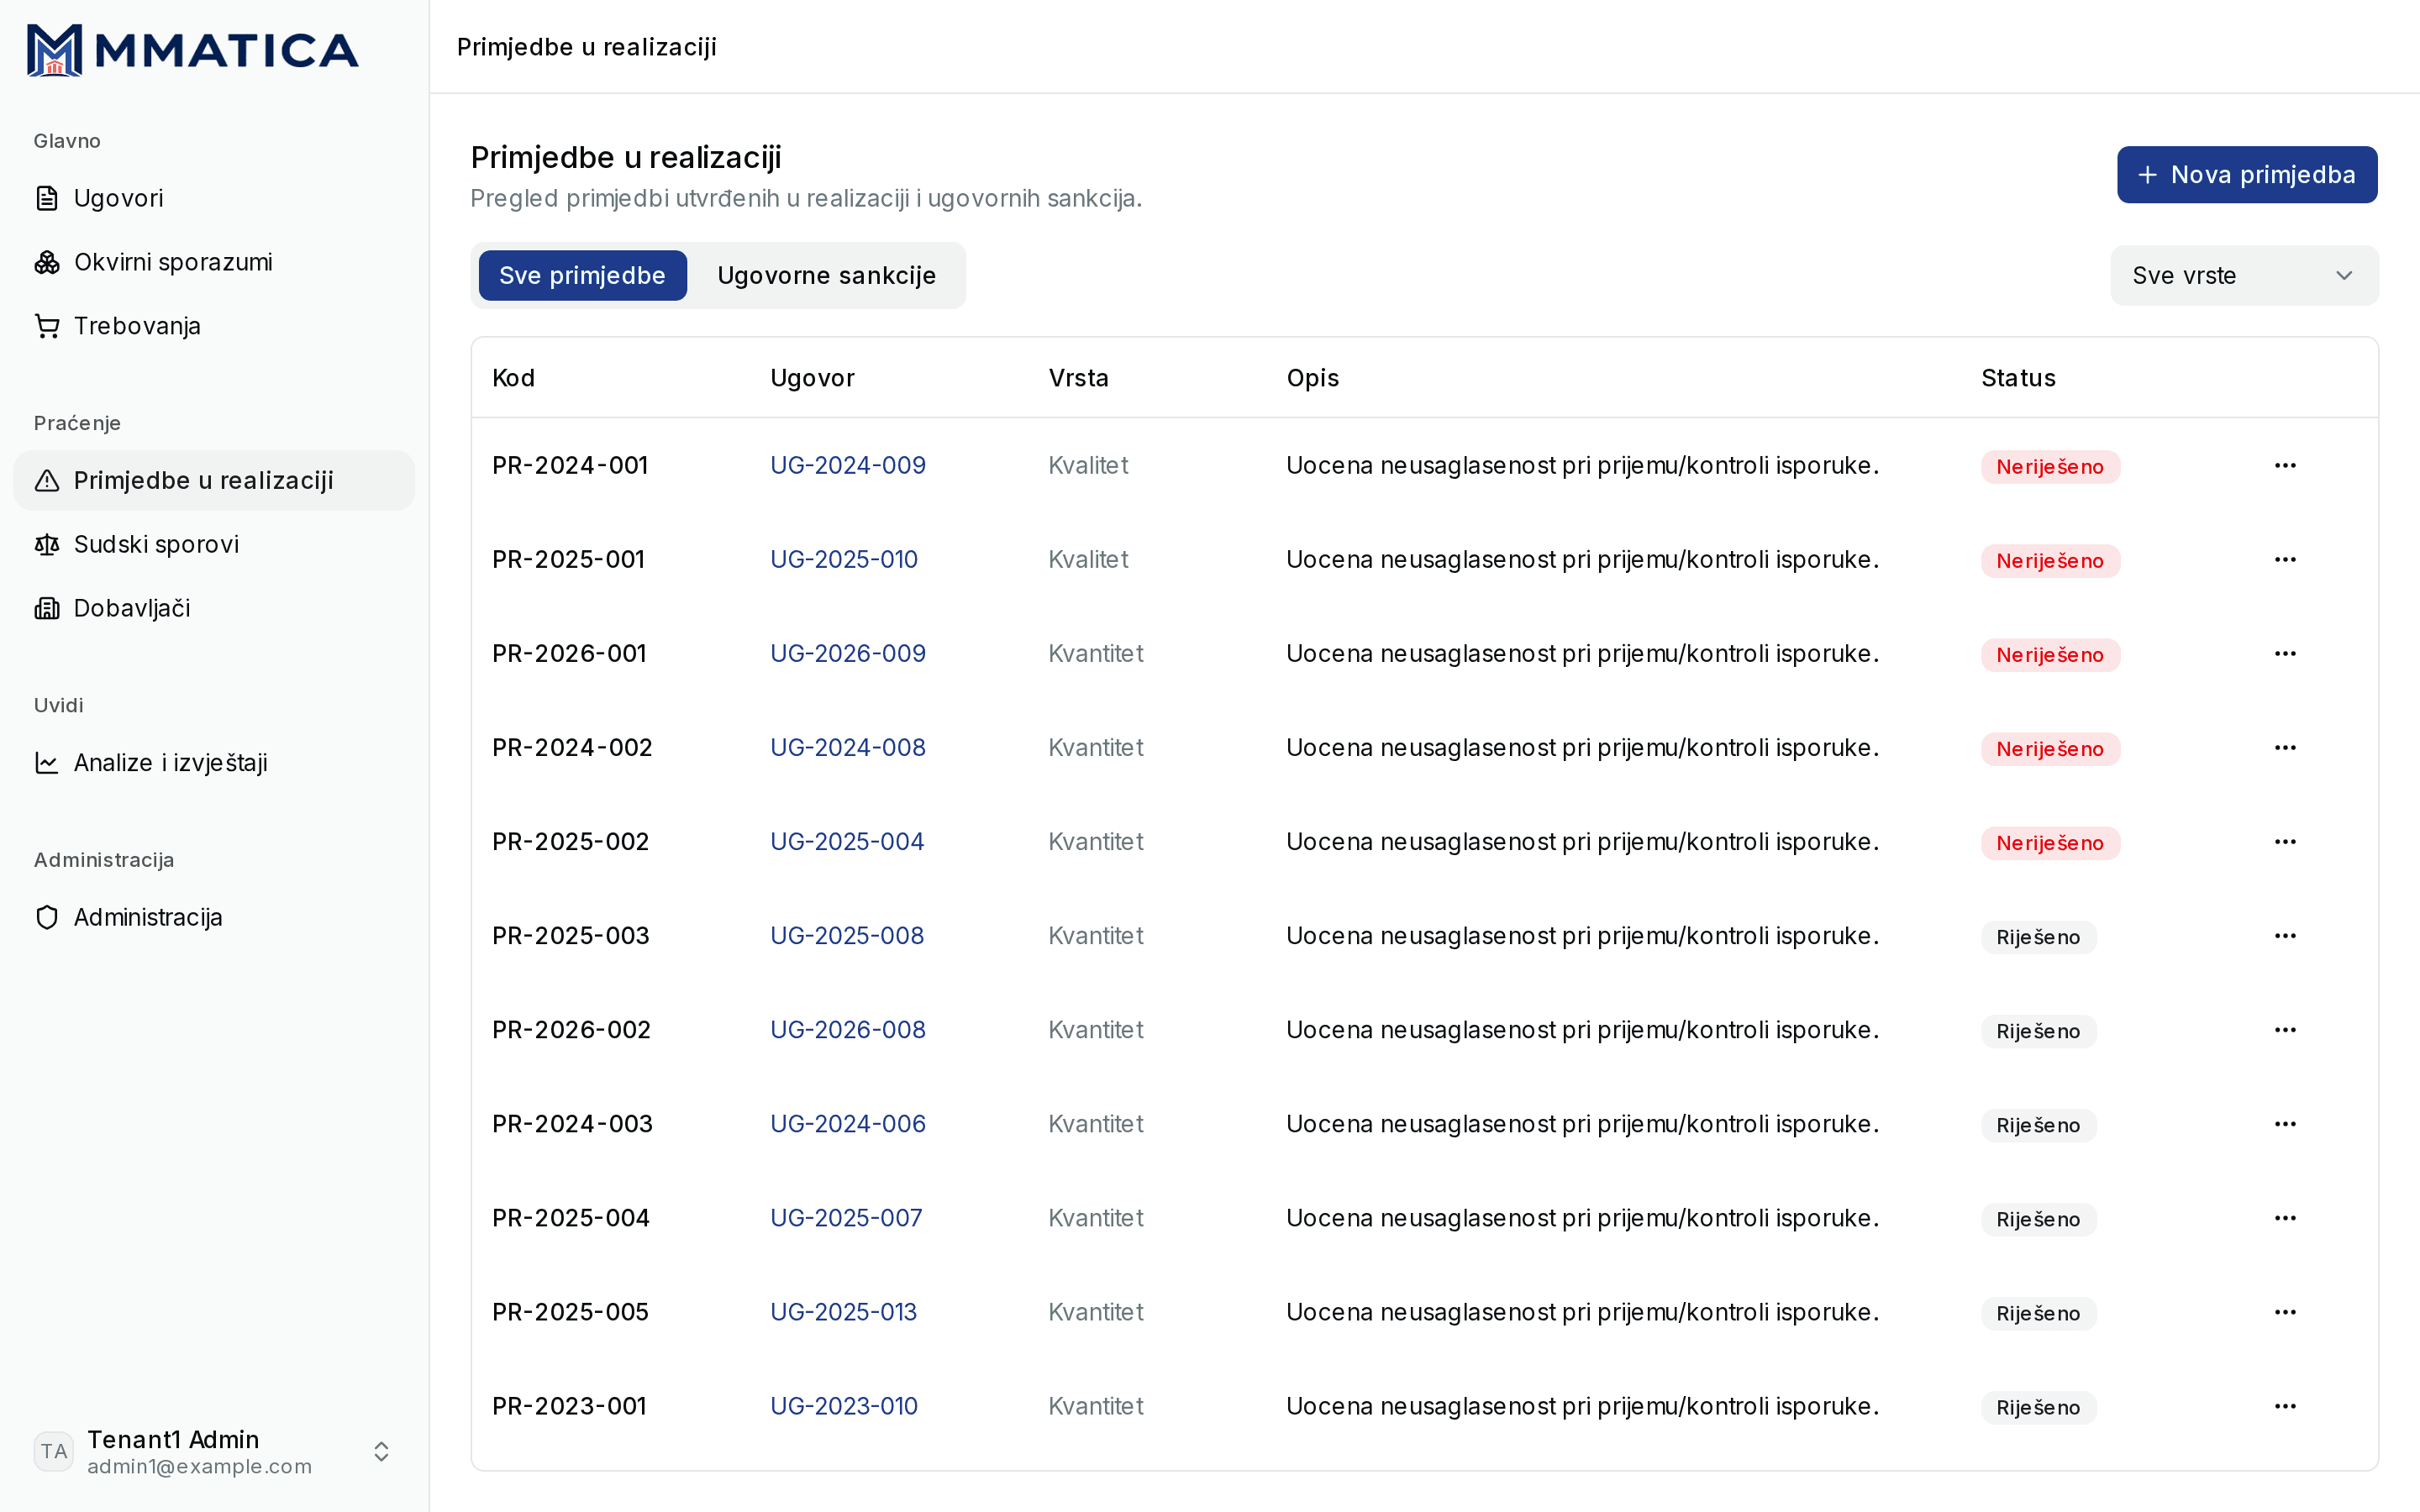Open contract link UG-2025-013
This screenshot has height=1512, width=2420.
[x=843, y=1312]
